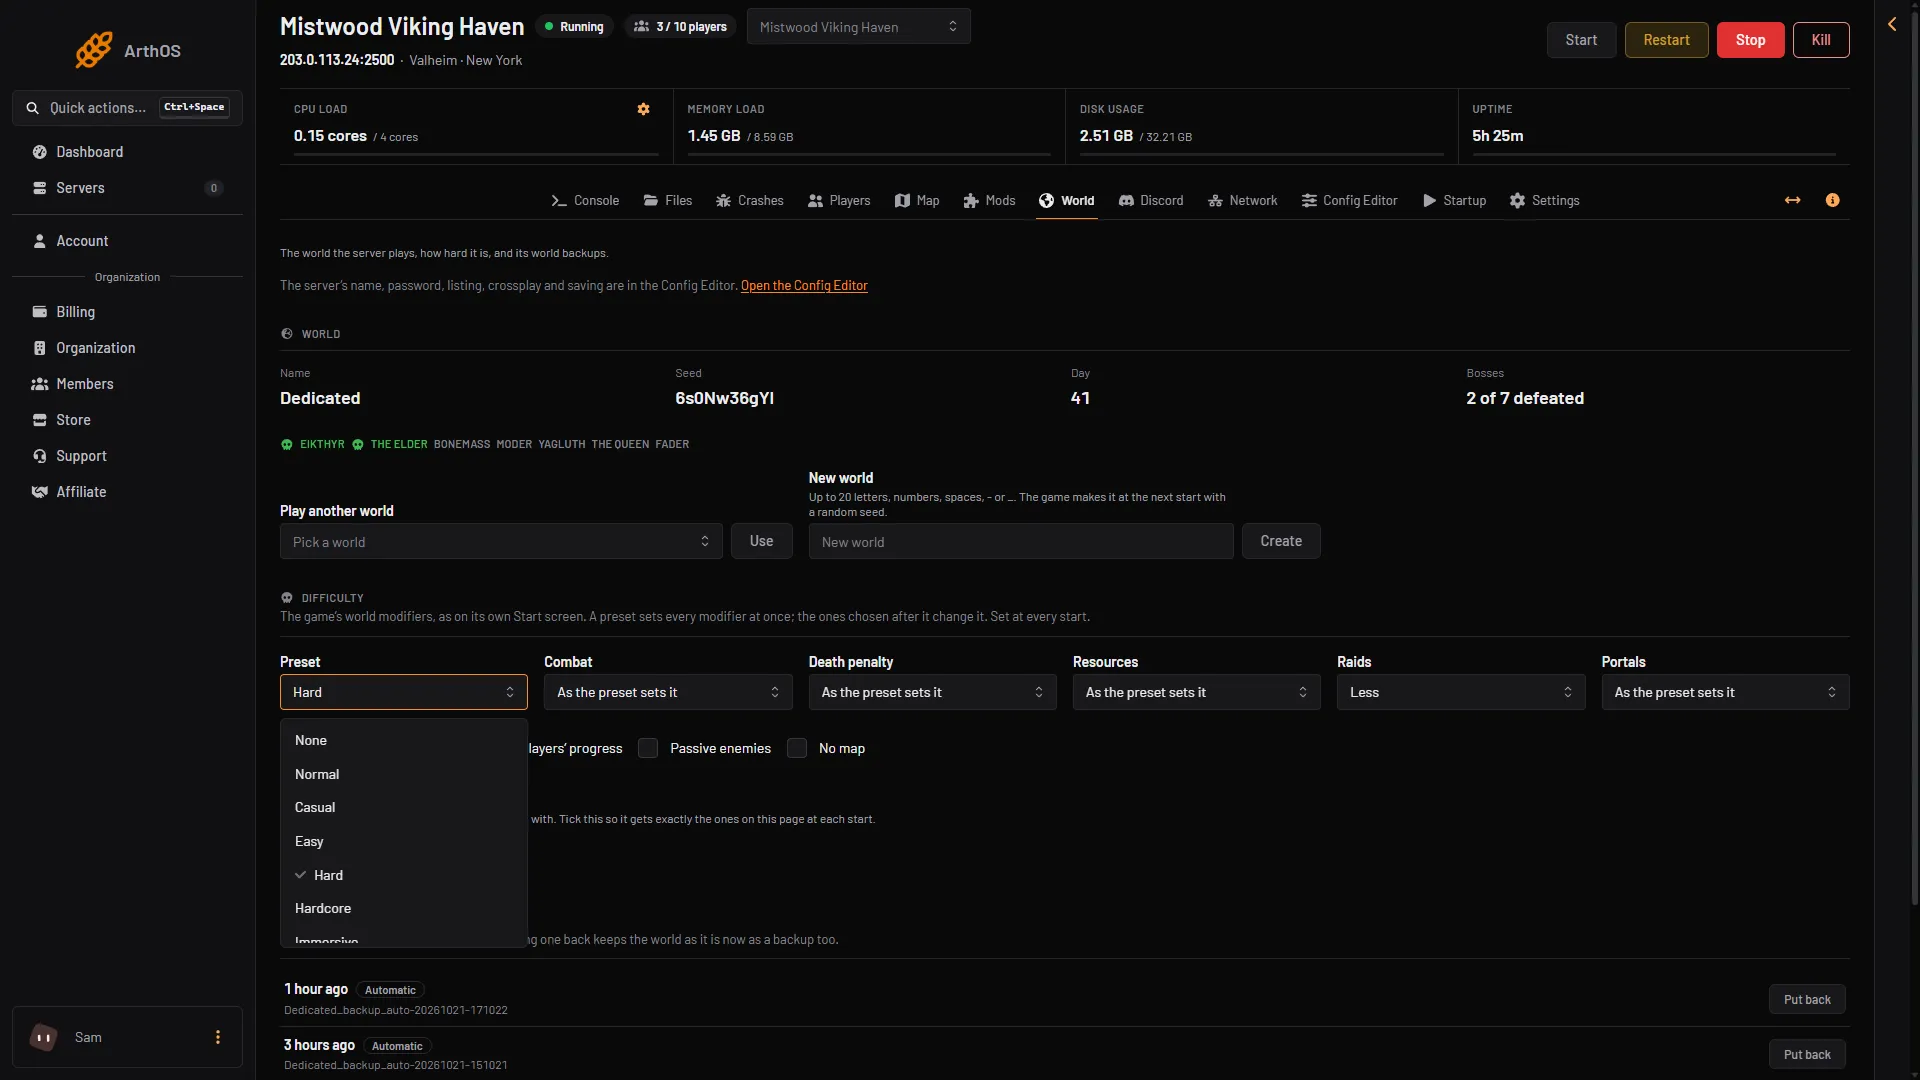Choose Casual in the preset list
The width and height of the screenshot is (1920, 1080).
(403, 807)
